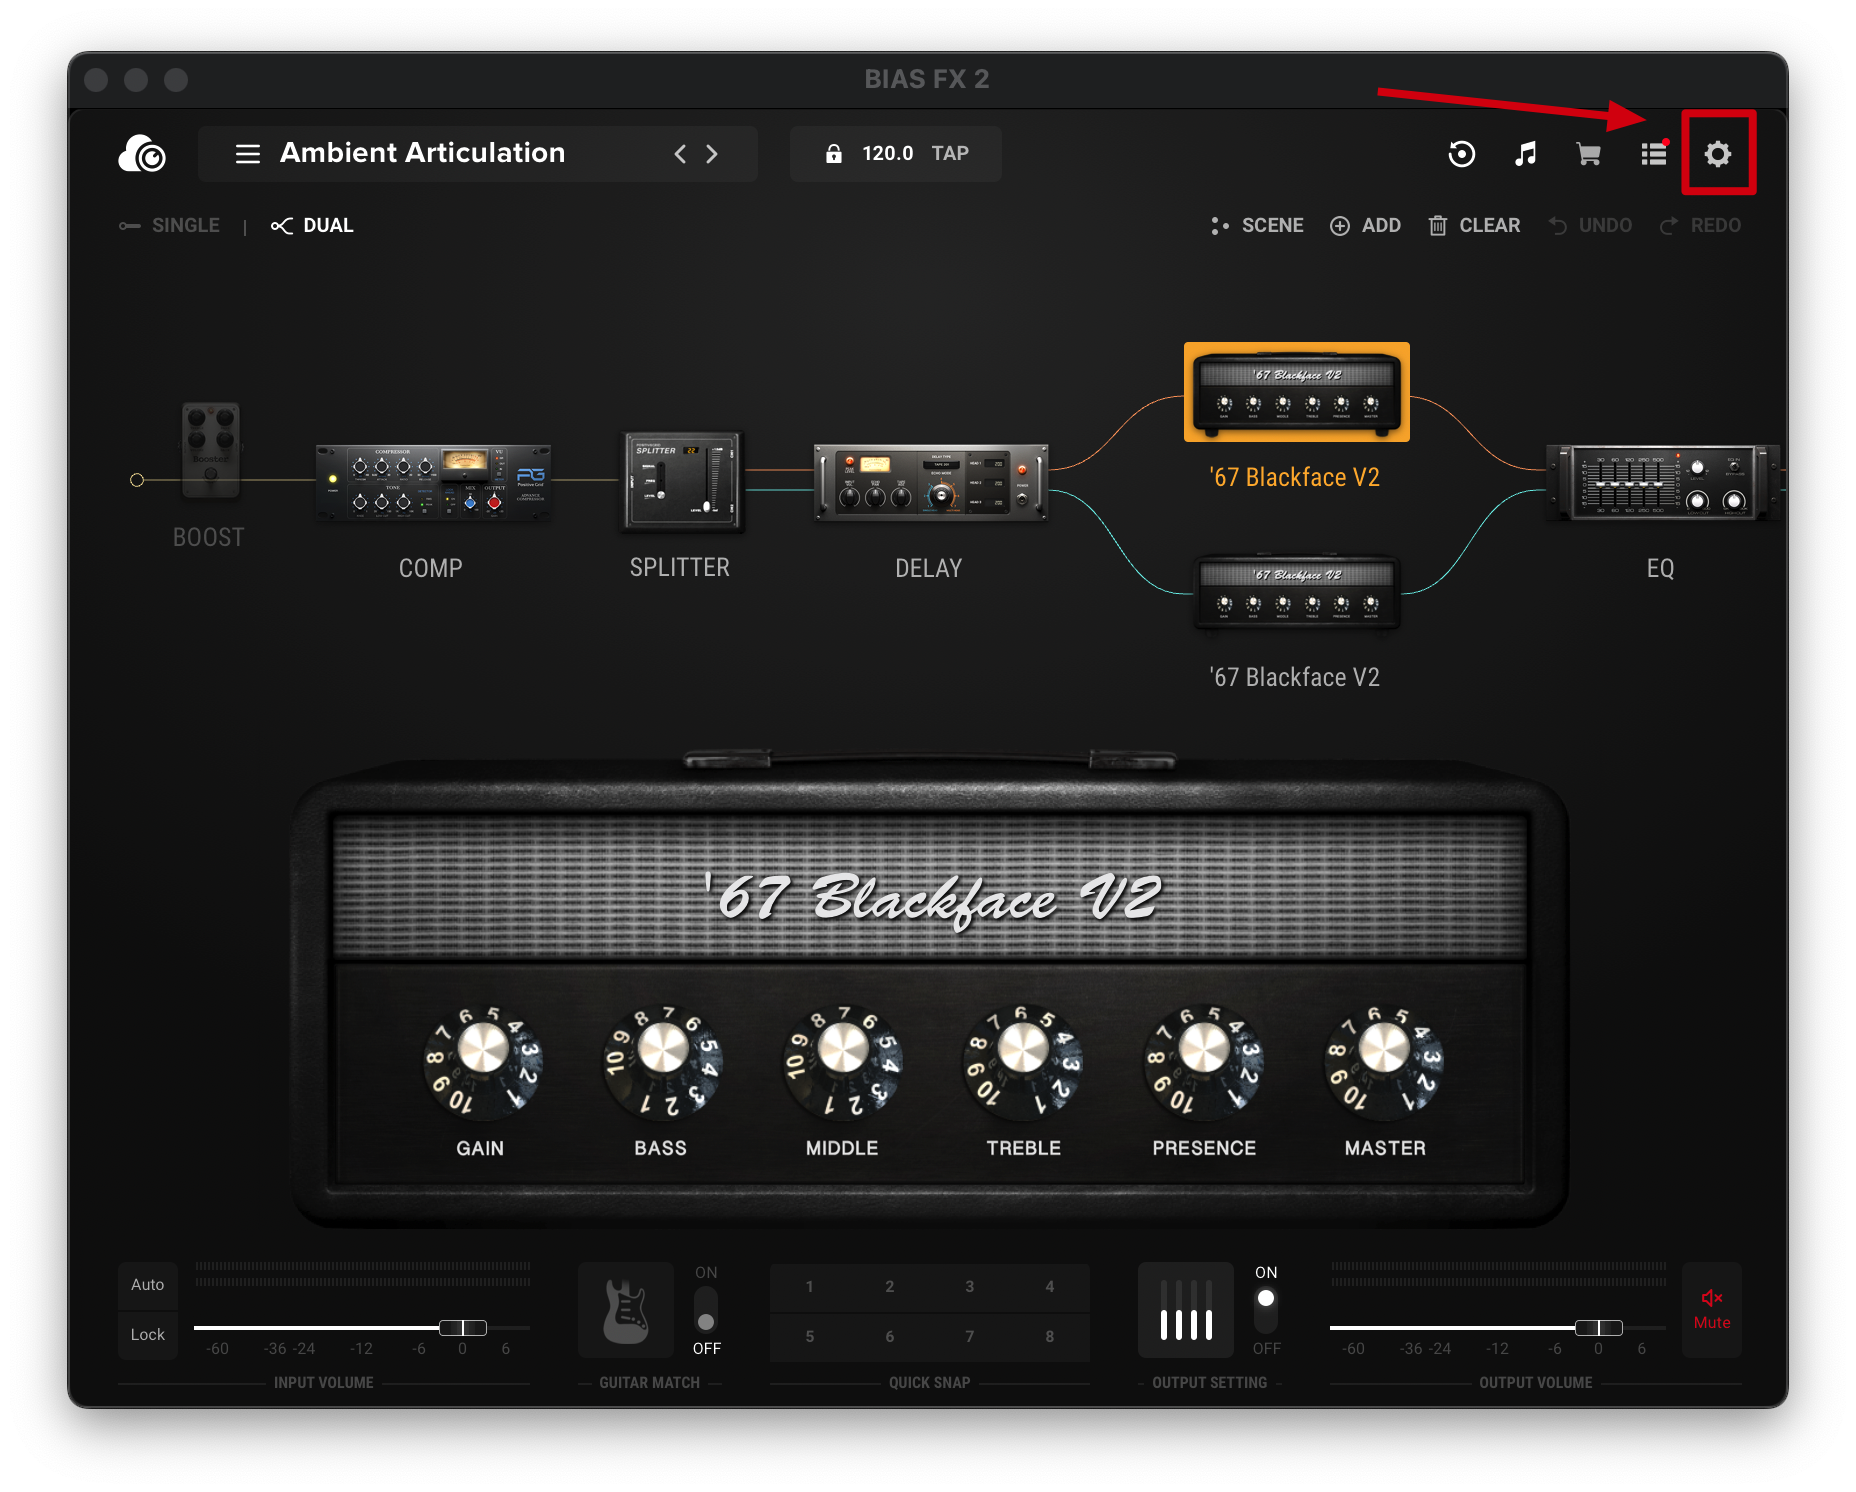Select the EQ rack unit

click(1662, 482)
